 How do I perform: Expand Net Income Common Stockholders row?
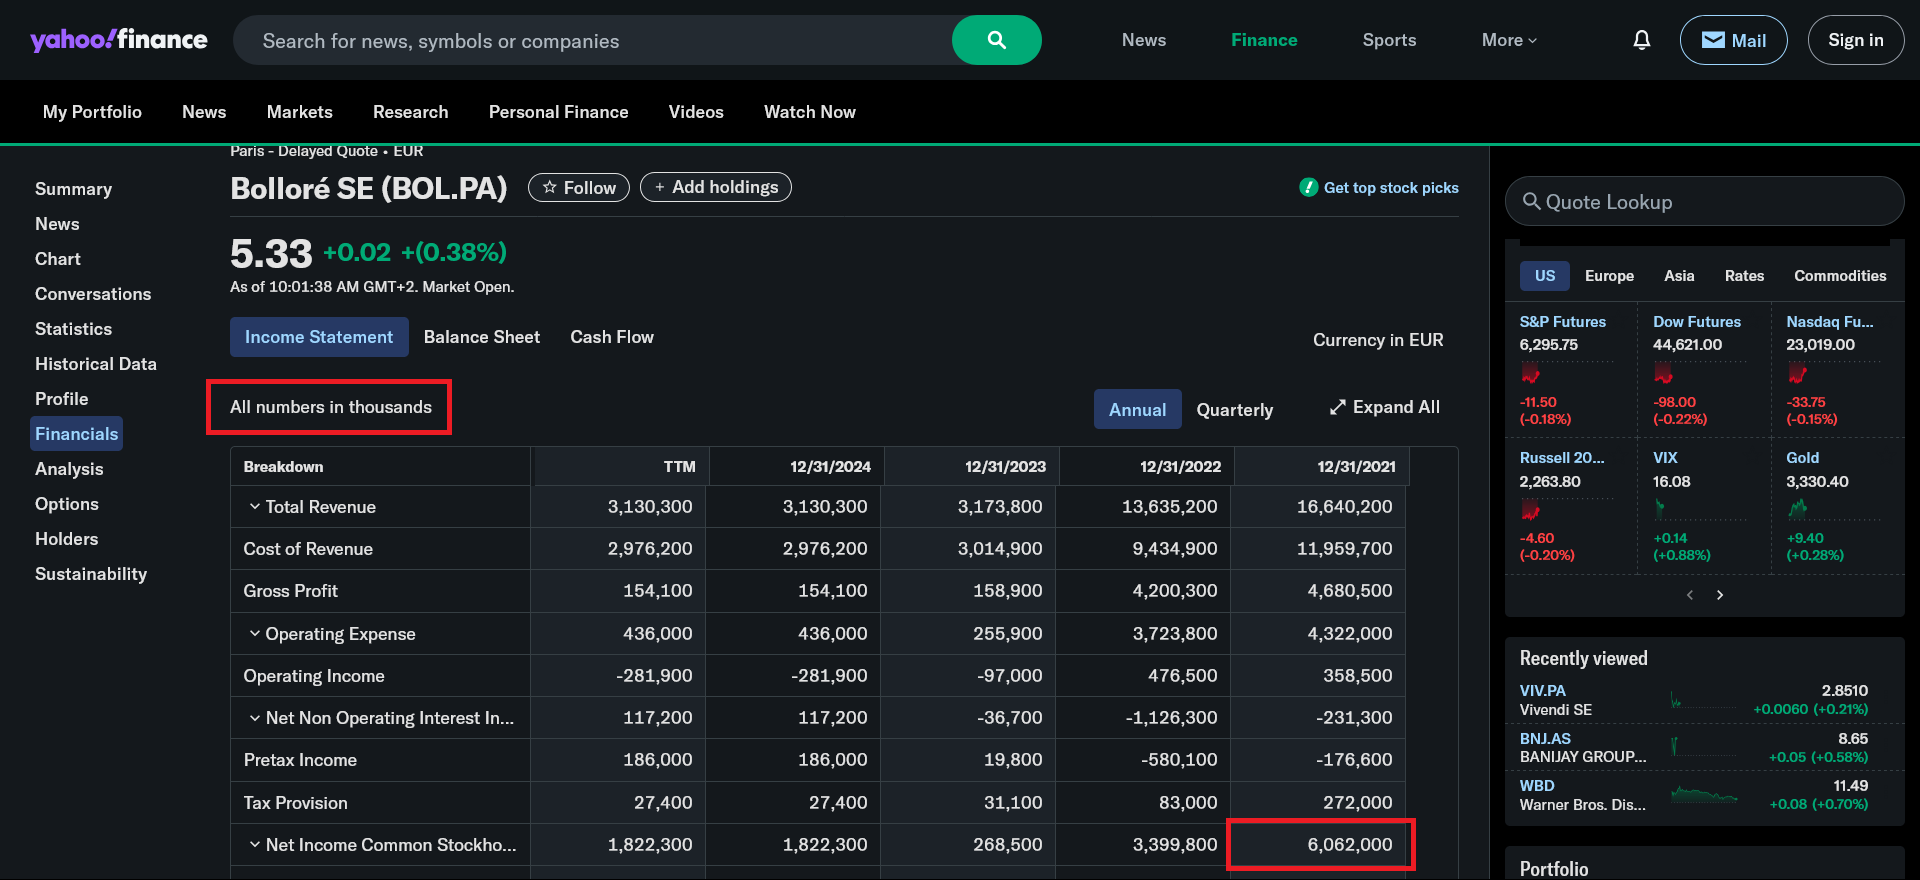[x=255, y=845]
